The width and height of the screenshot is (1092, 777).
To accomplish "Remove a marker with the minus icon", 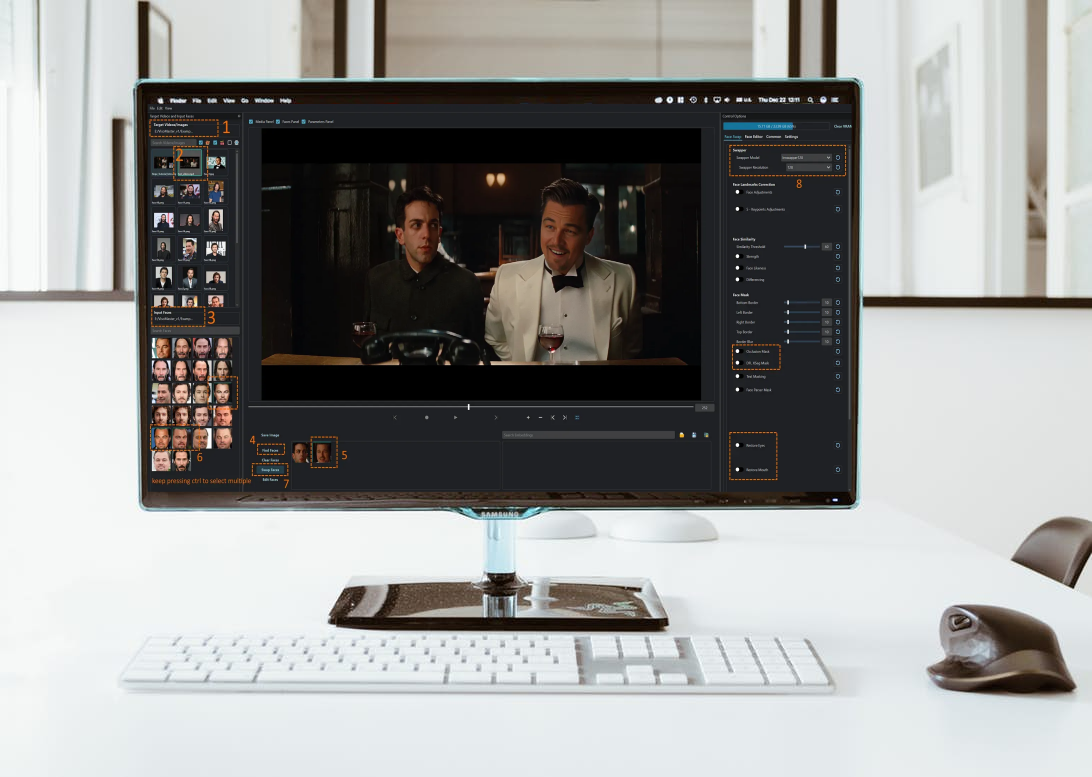I will point(540,417).
